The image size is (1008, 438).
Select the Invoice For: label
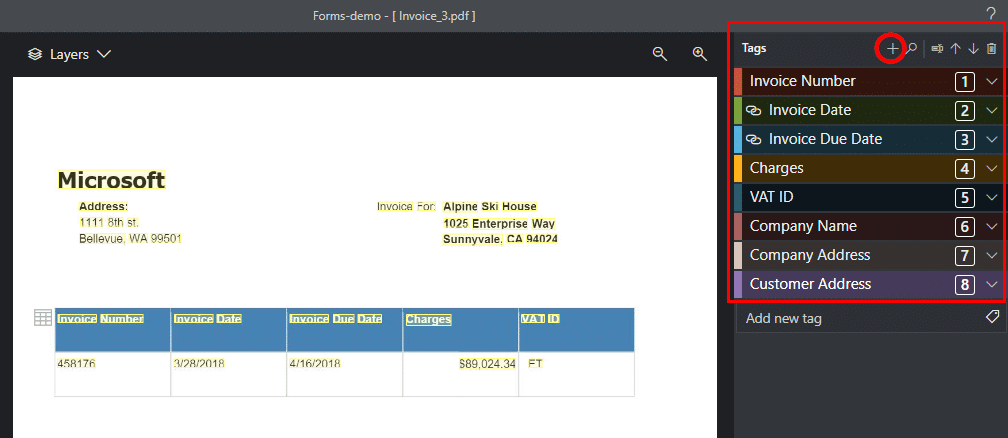tap(406, 206)
